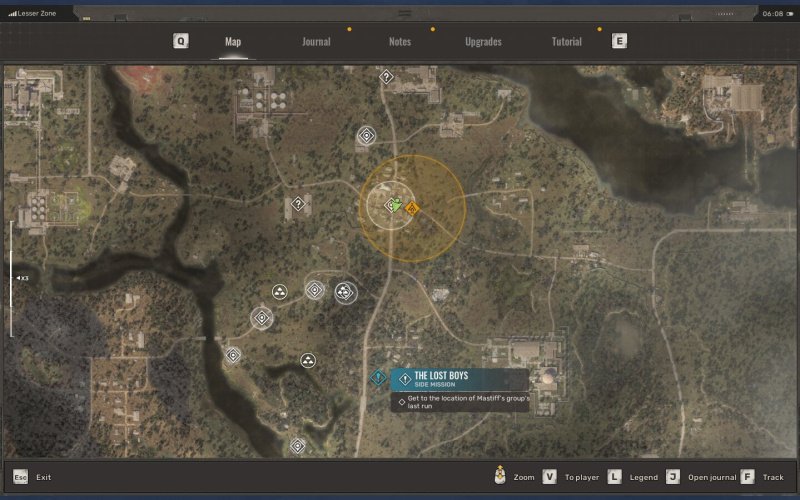This screenshot has width=800, height=500.
Task: Open the Journal tab
Action: pyautogui.click(x=316, y=42)
